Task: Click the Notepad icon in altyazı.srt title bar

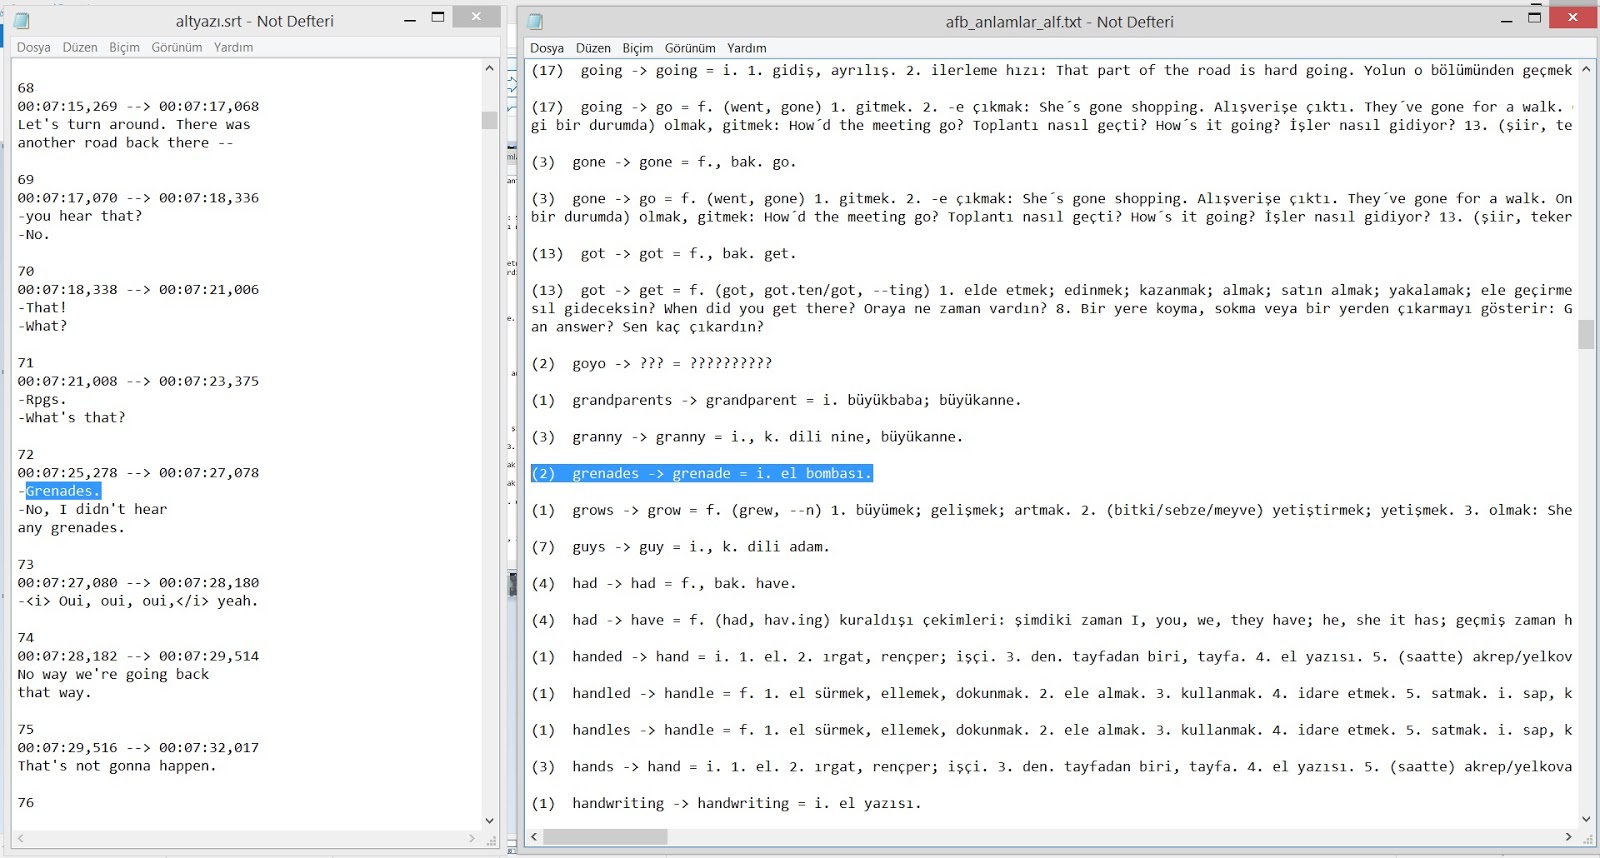Action: pos(22,20)
